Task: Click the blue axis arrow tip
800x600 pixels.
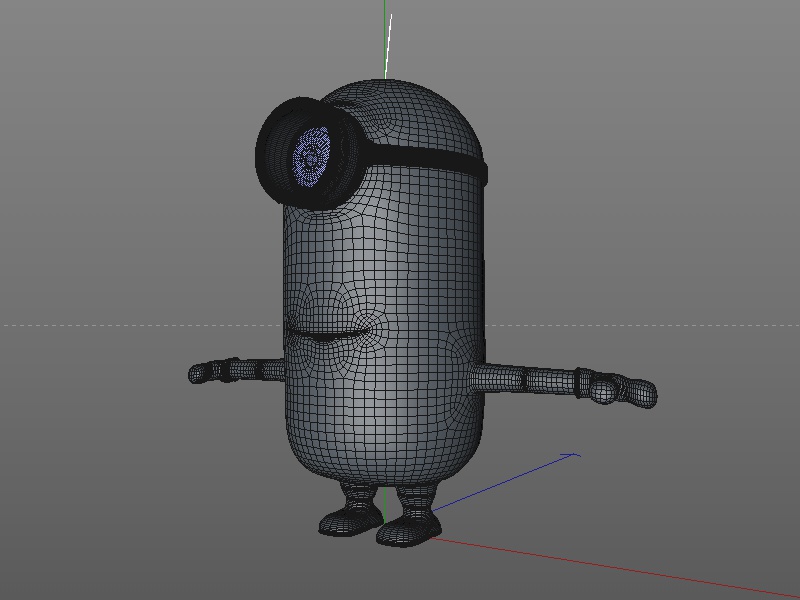Action: pyautogui.click(x=573, y=455)
